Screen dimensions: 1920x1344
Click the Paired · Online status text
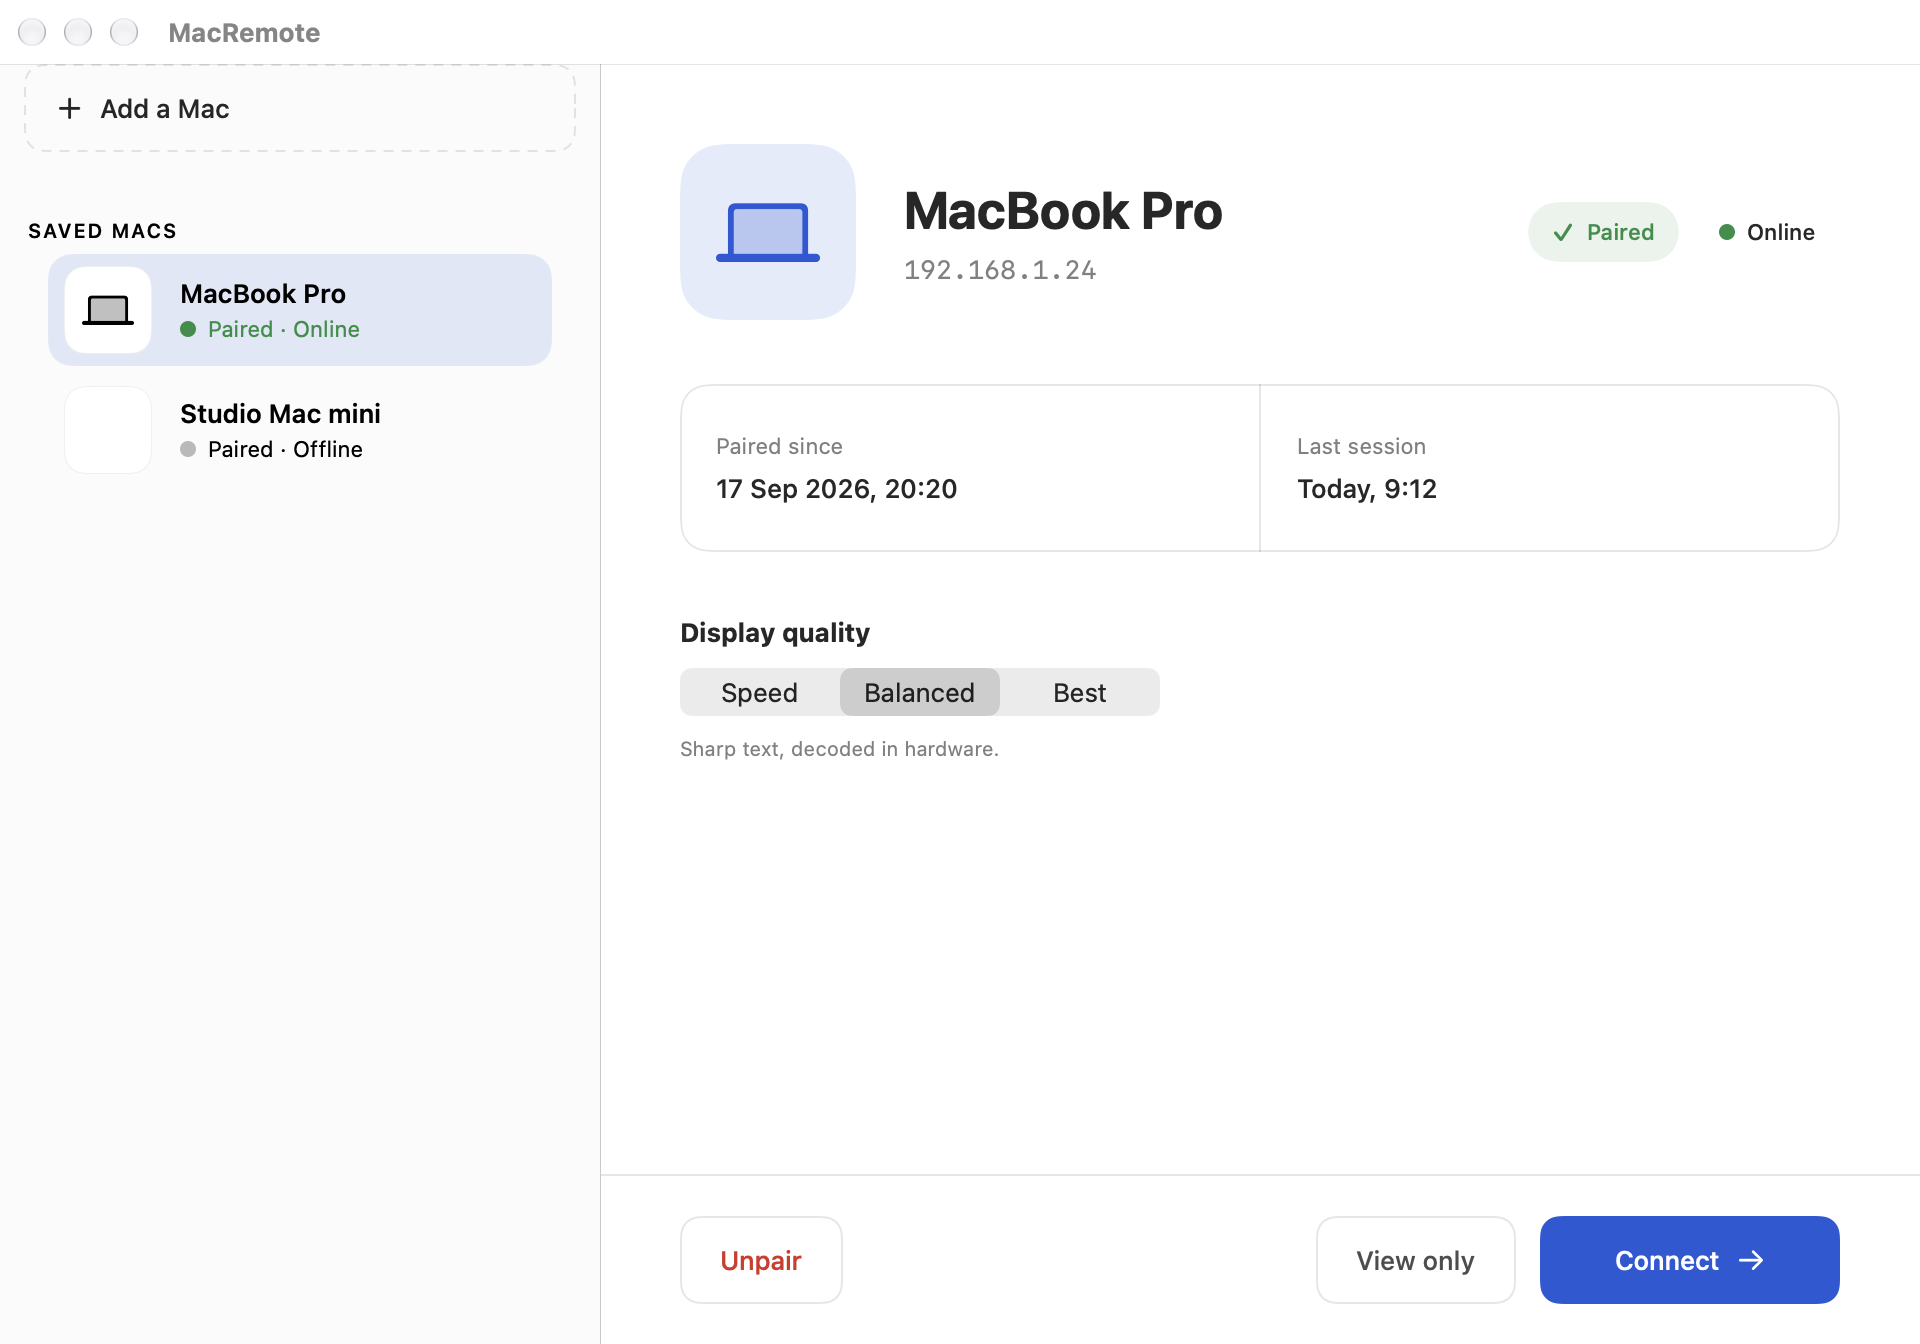[x=284, y=329]
